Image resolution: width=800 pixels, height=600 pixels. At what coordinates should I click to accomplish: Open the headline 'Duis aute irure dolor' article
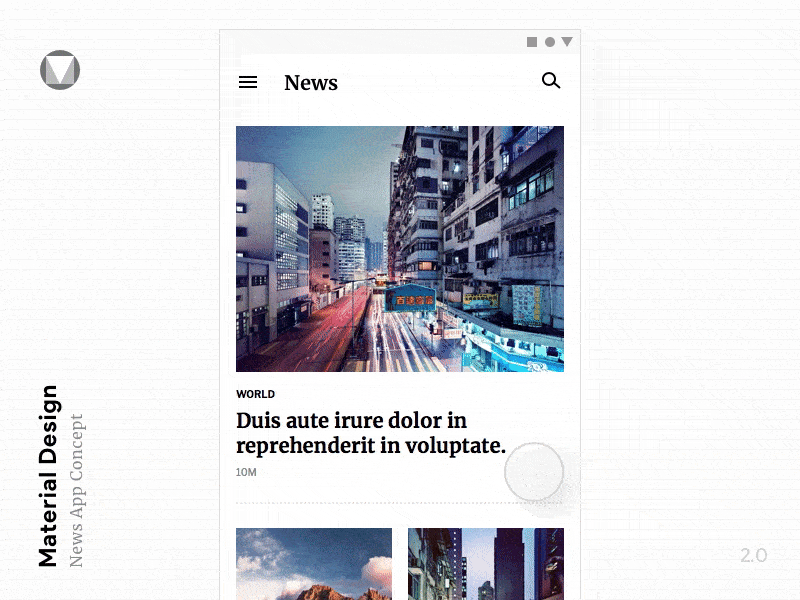click(x=372, y=430)
